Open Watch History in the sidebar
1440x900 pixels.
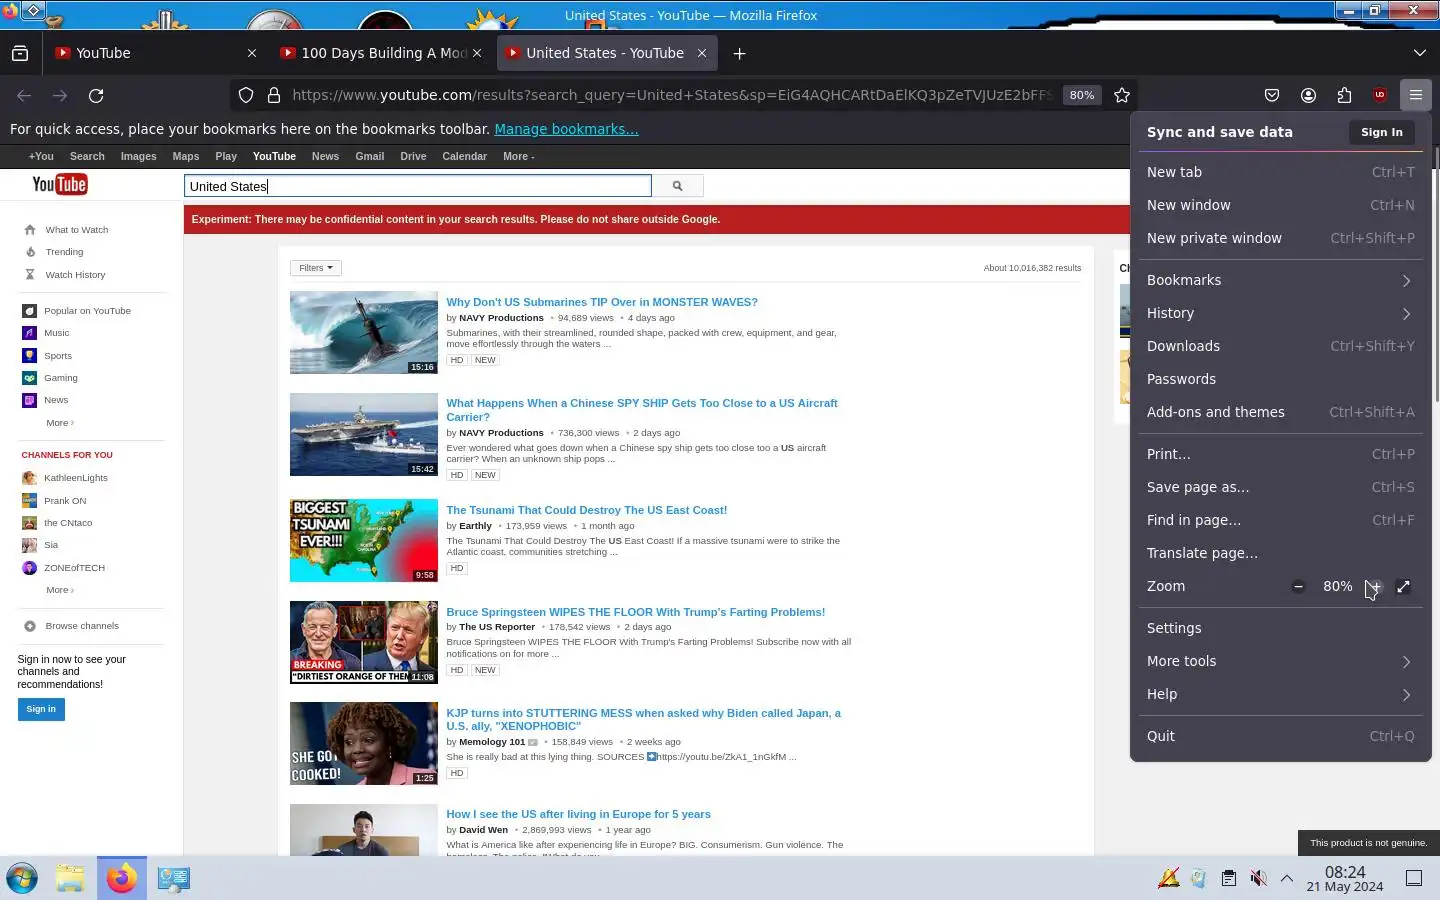coord(75,275)
